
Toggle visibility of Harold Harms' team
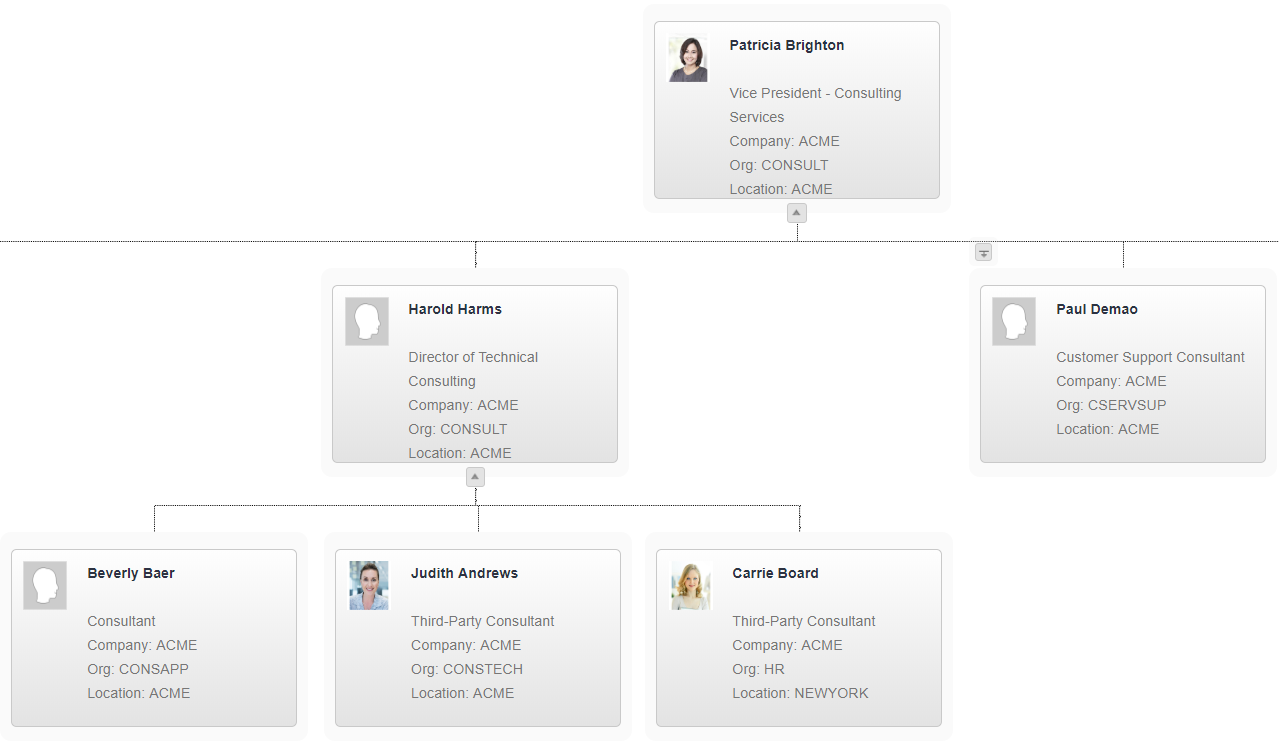(x=475, y=476)
